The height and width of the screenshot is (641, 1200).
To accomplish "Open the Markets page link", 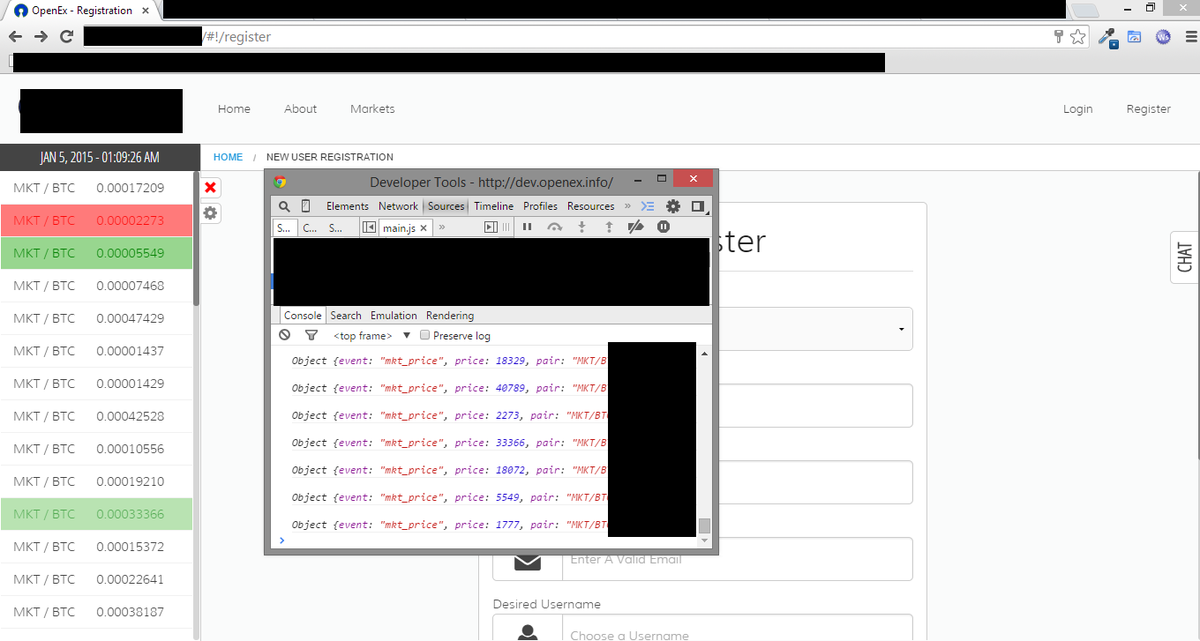I will pos(372,109).
